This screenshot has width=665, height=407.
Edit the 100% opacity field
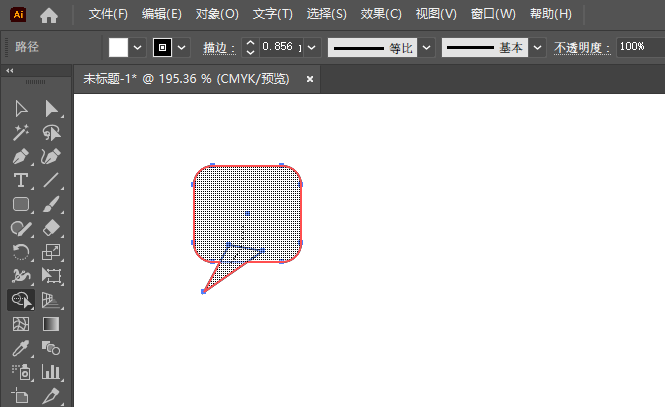640,47
